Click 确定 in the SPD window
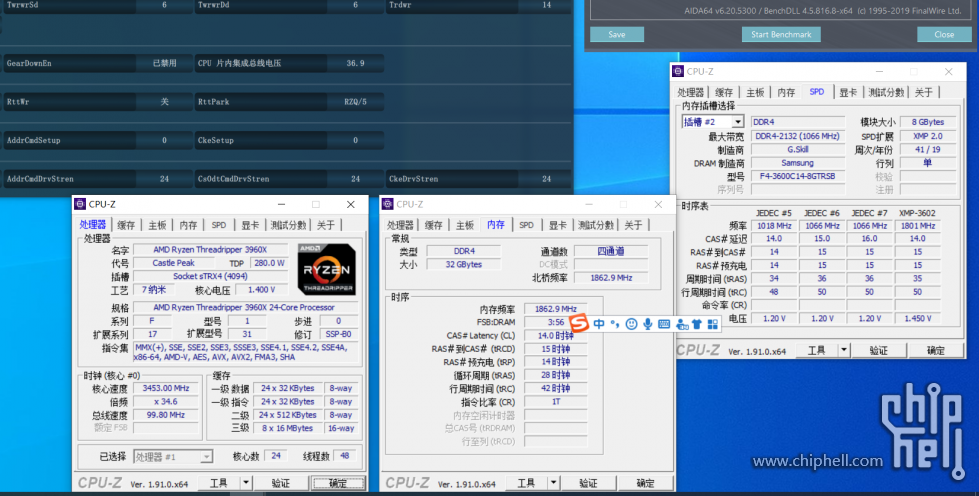979x496 pixels. click(935, 350)
